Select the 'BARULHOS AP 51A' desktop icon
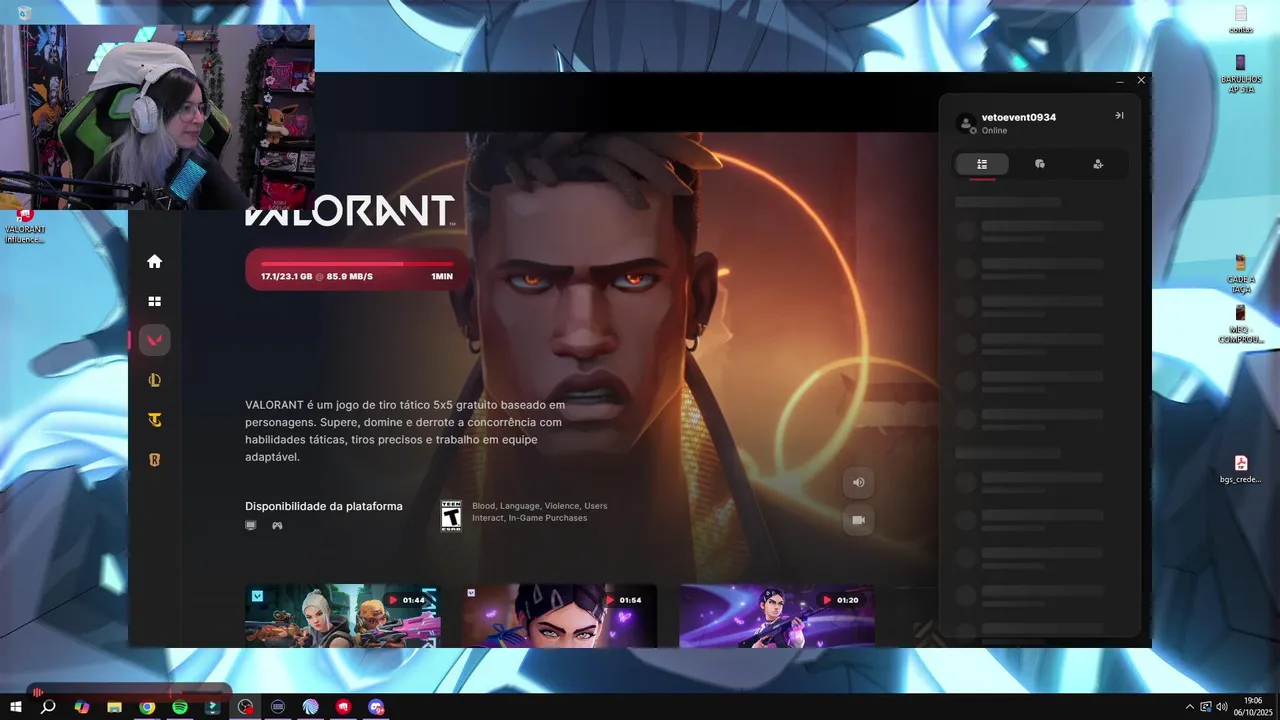 click(1241, 74)
